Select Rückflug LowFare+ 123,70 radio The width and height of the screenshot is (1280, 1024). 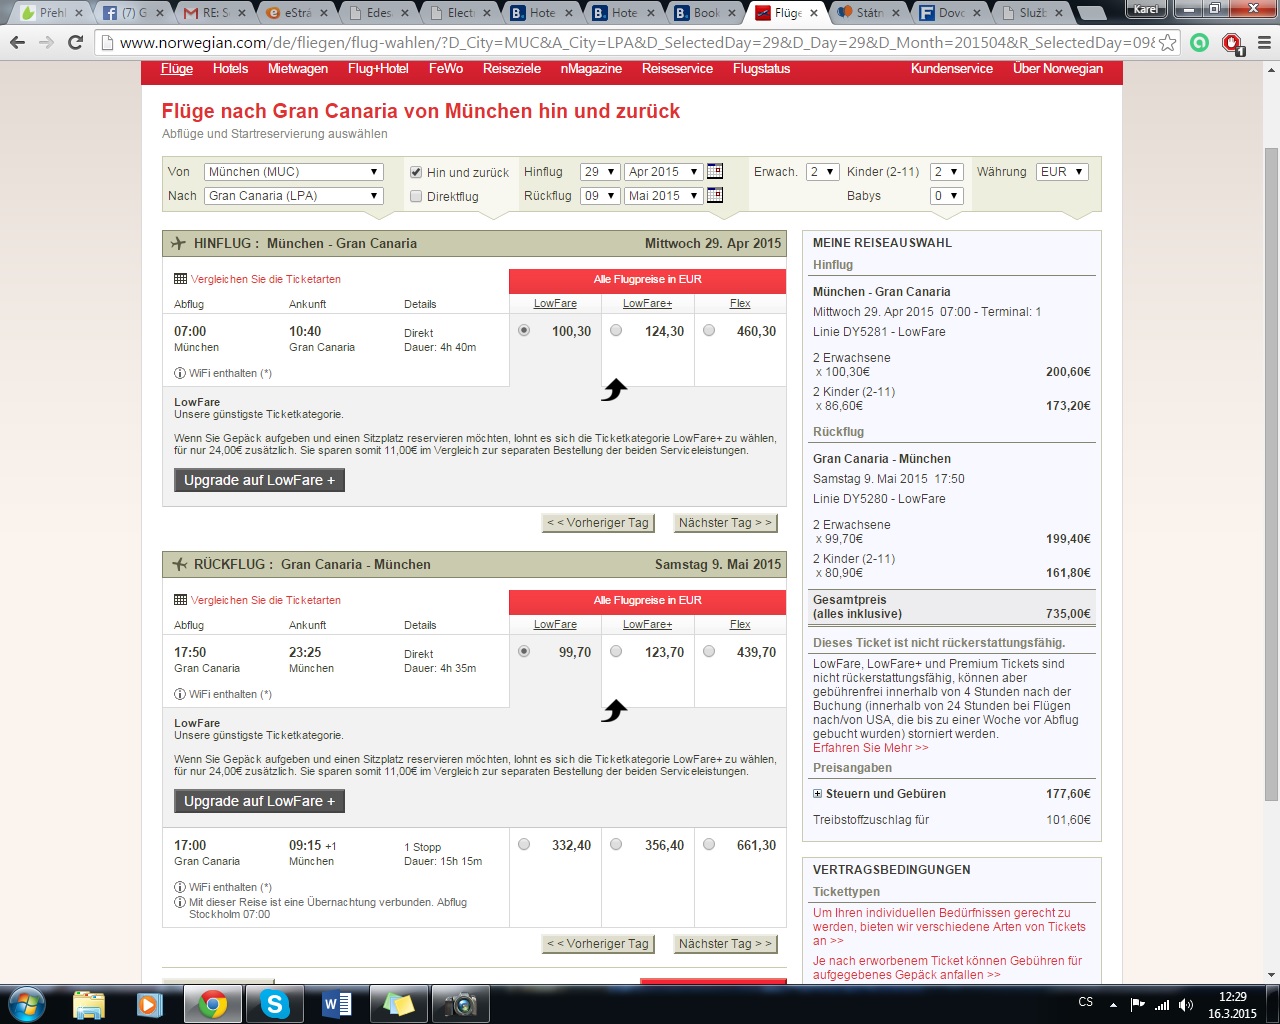616,651
